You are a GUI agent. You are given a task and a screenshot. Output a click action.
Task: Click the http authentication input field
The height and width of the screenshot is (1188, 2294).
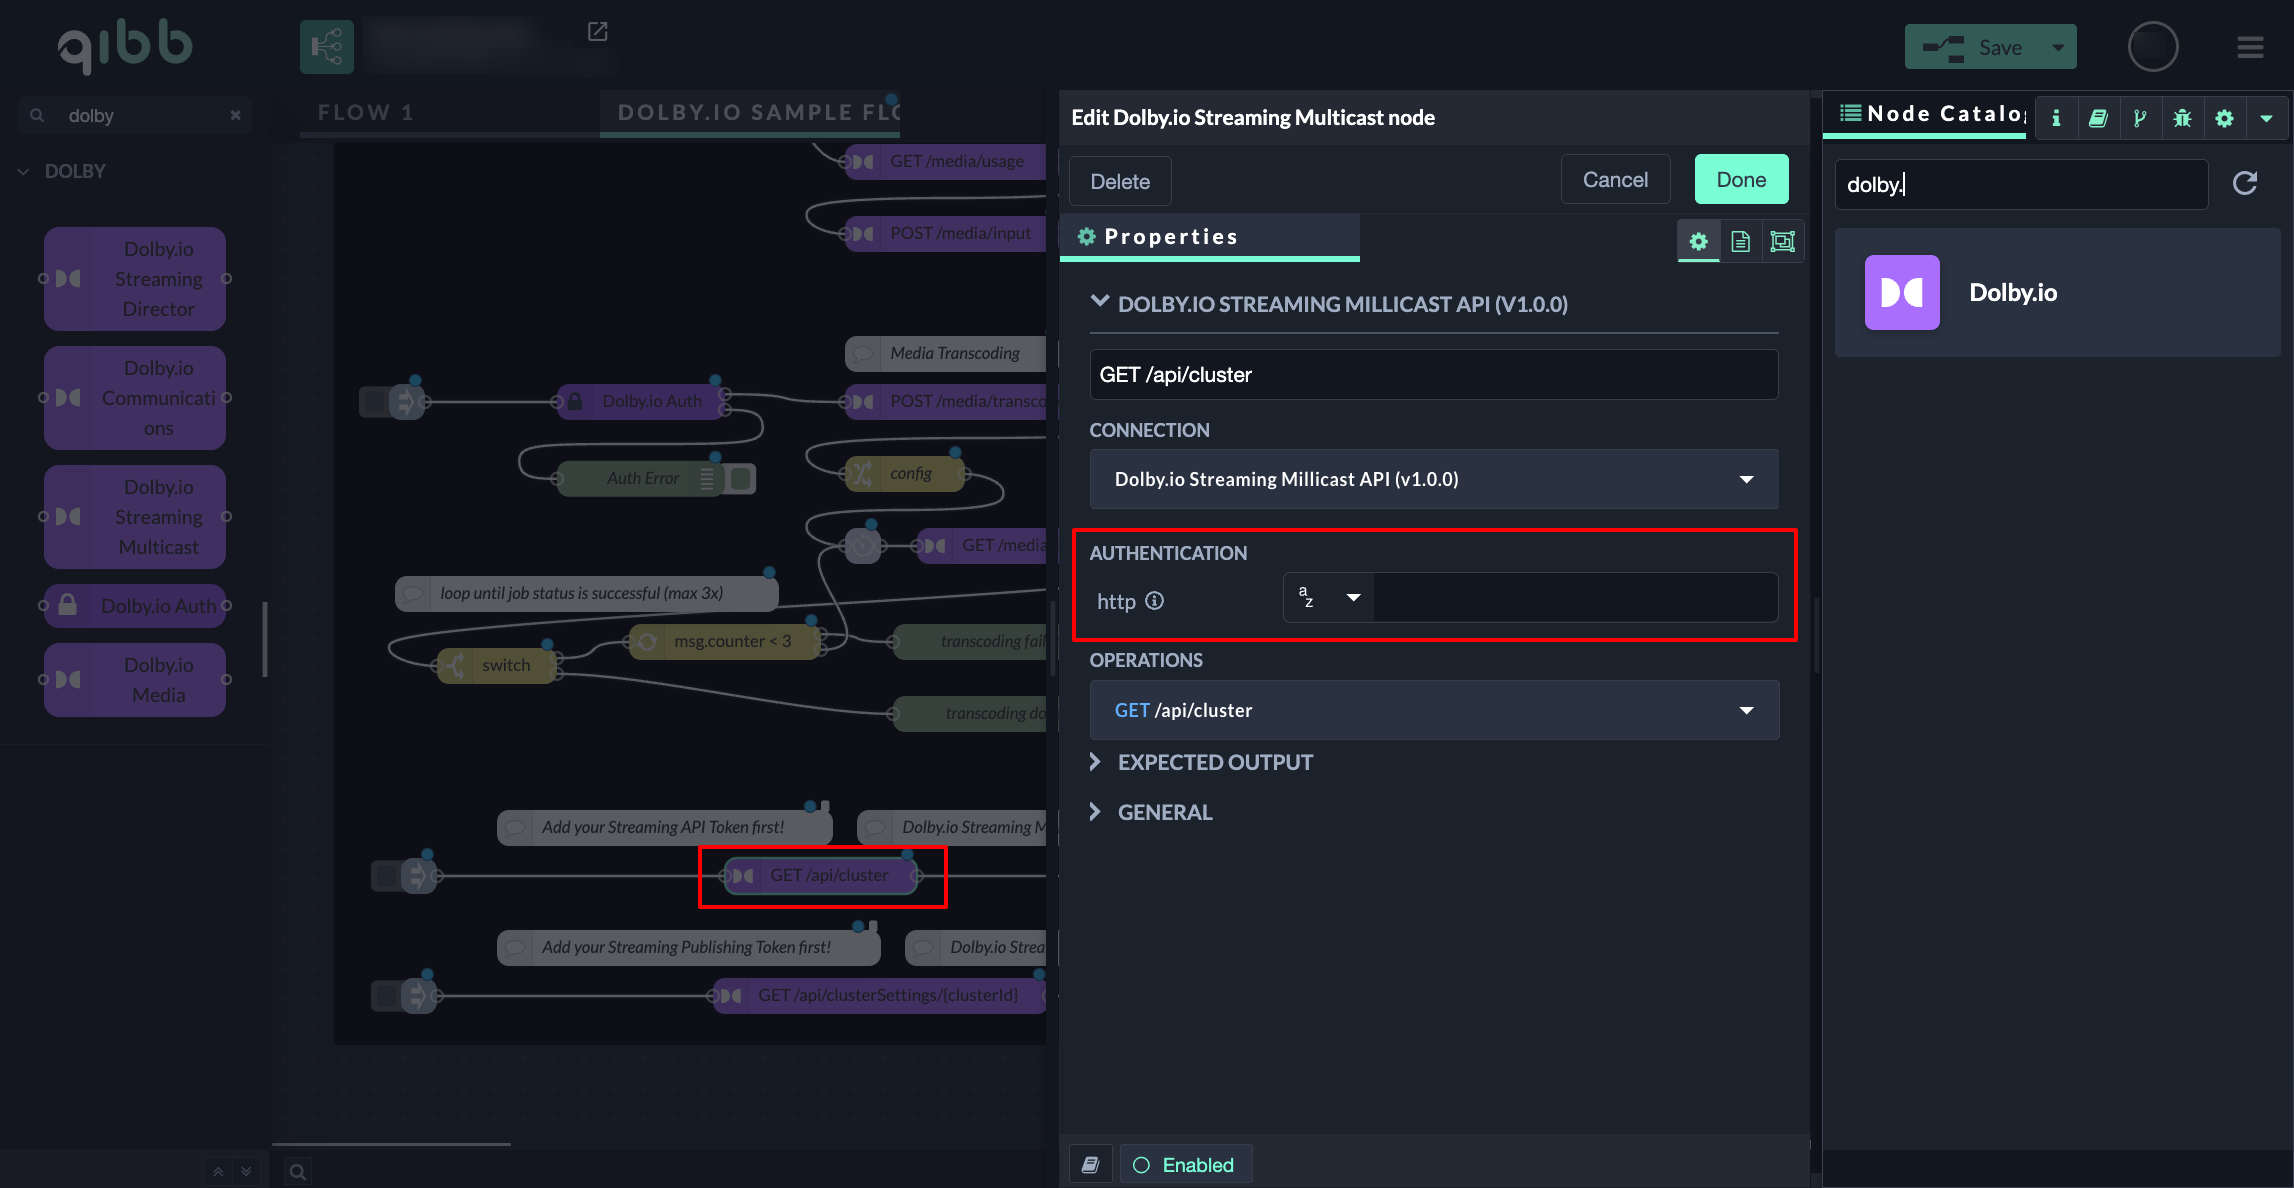[1574, 598]
